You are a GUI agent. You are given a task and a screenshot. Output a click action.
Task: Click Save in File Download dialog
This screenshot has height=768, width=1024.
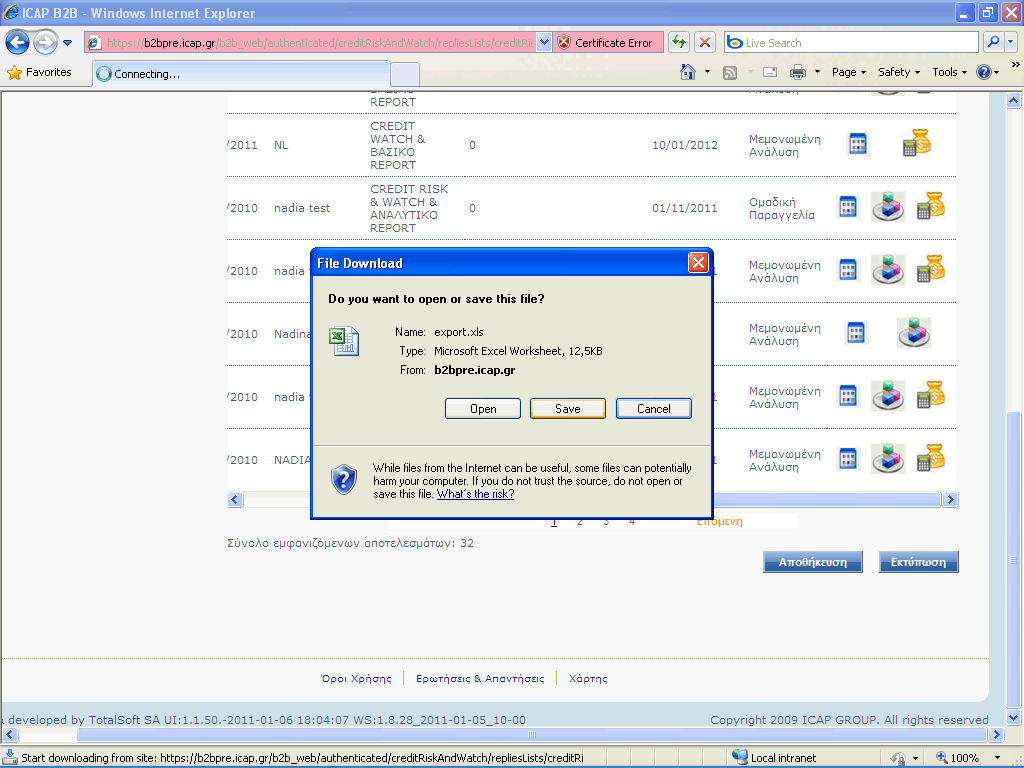tap(568, 409)
